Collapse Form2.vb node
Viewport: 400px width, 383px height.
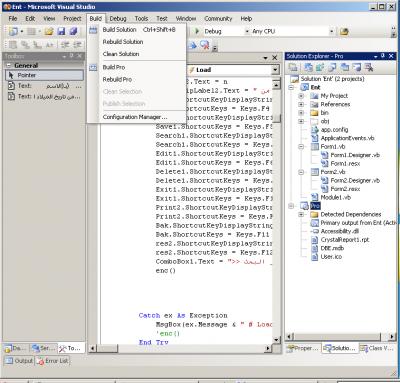[301, 172]
